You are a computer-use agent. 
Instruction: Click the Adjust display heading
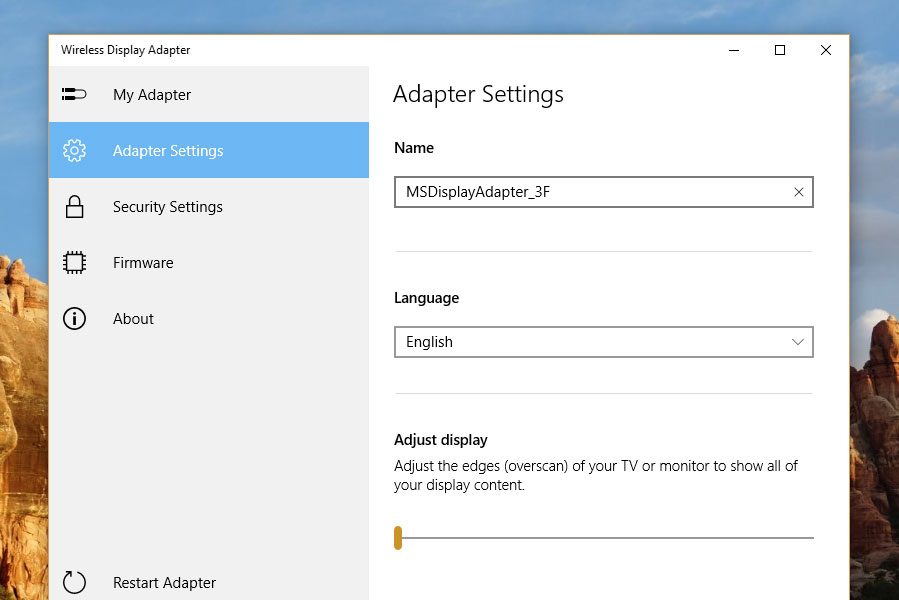pos(440,440)
